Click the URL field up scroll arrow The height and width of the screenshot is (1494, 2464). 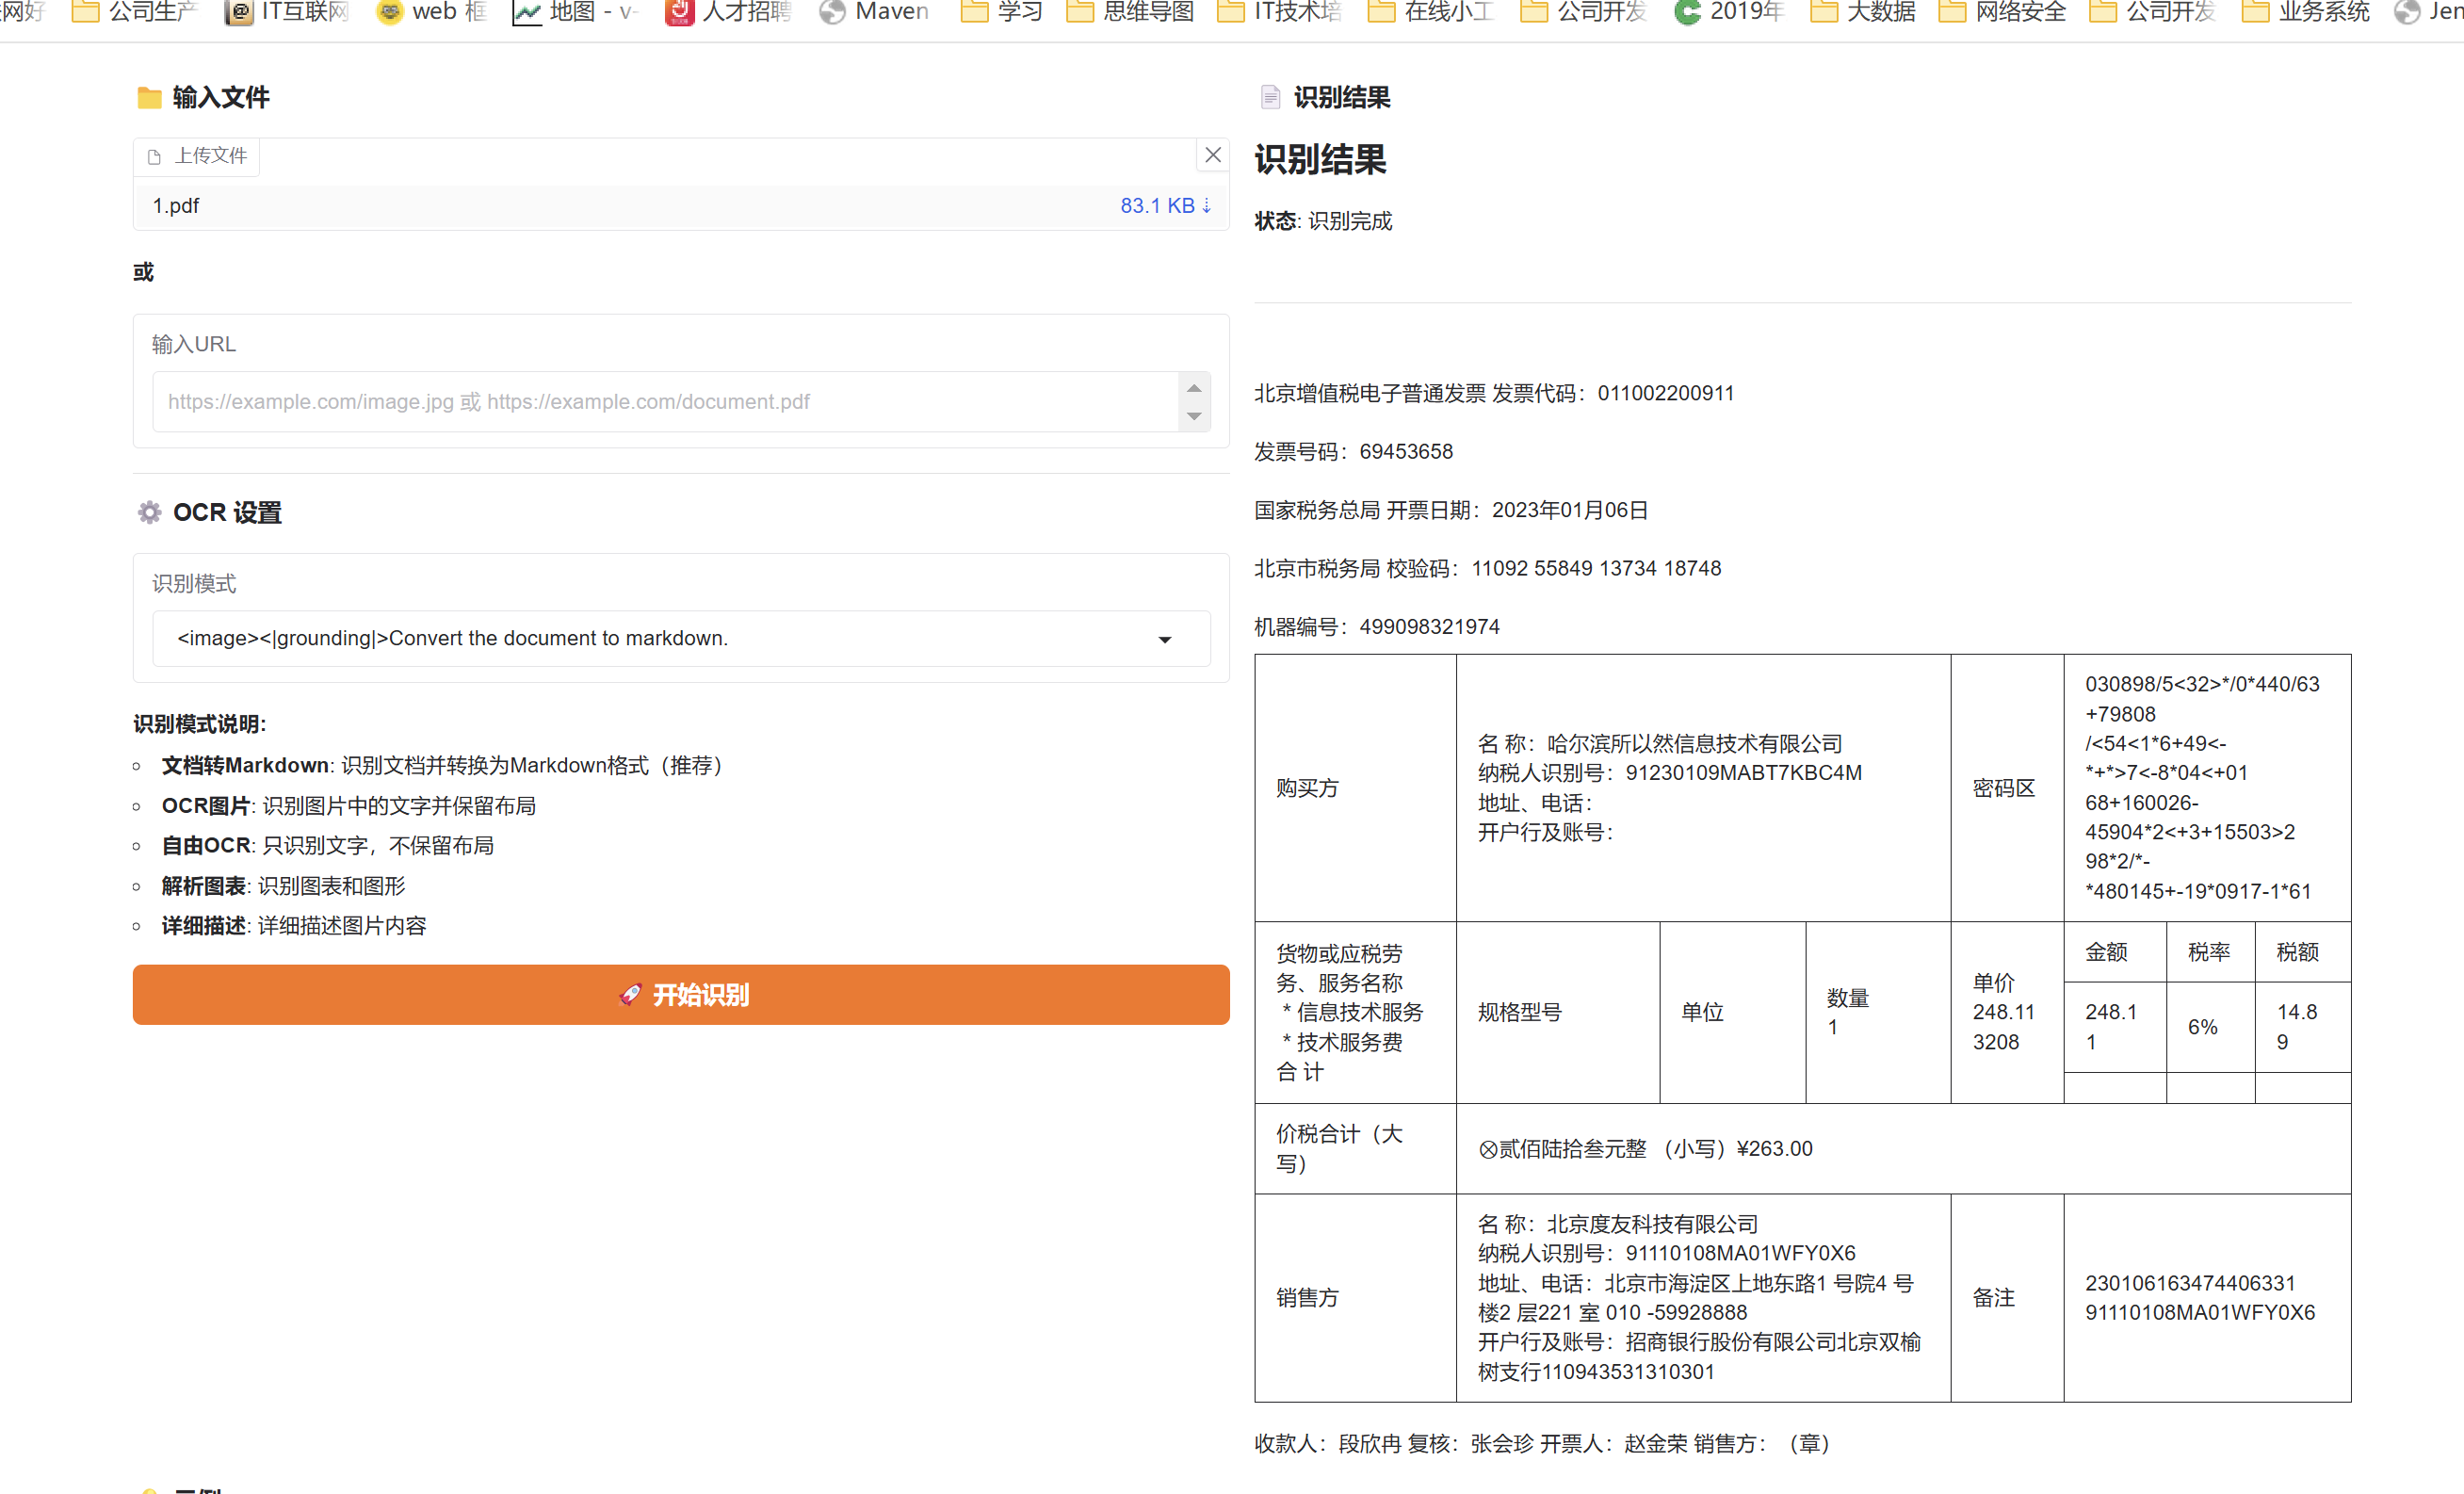[1193, 388]
